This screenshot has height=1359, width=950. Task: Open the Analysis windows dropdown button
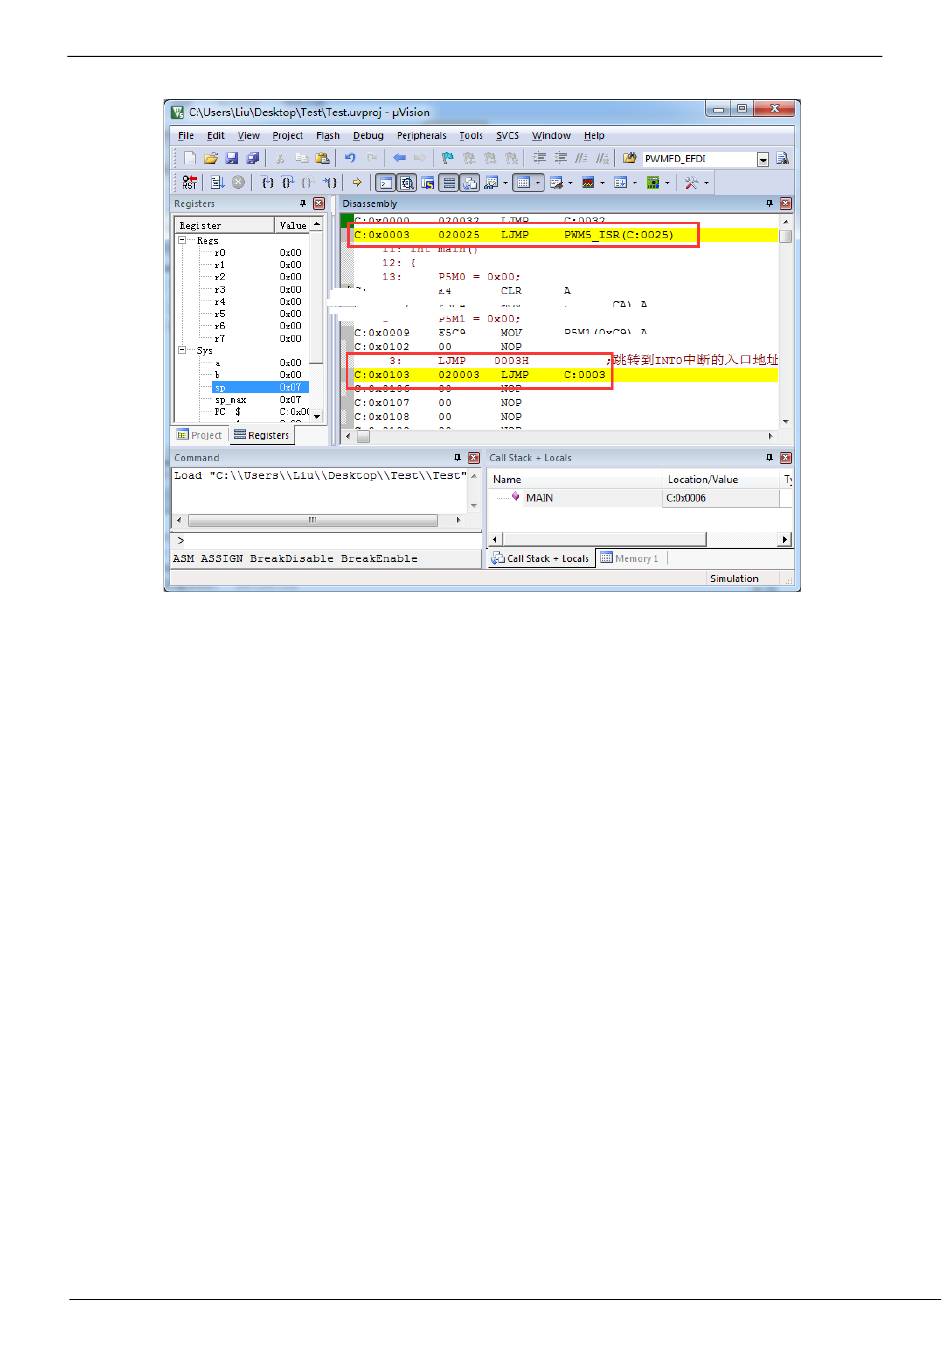[592, 182]
